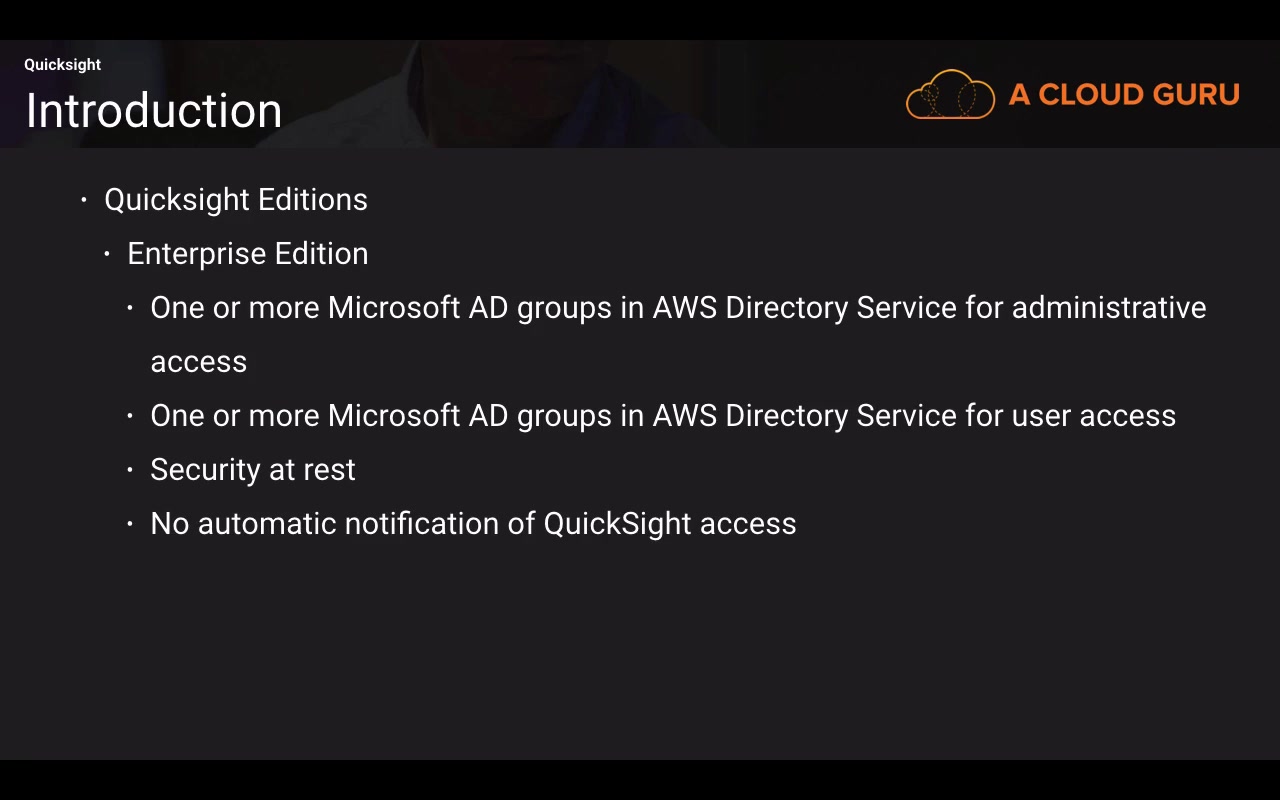Click 'AWS Directory Service' in the administrative line
Screen dimensions: 1280x800
pos(804,308)
